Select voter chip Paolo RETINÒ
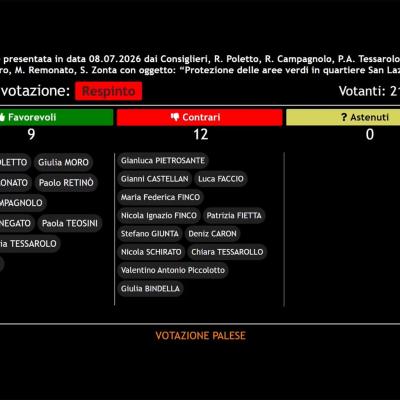This screenshot has width=400, height=400. point(66,183)
